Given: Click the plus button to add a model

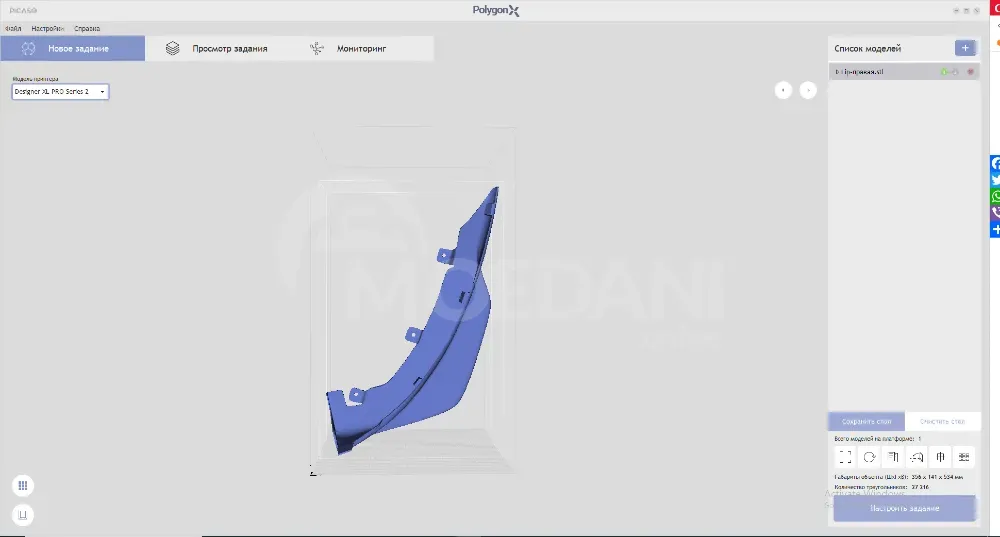Looking at the screenshot, I should [x=965, y=48].
